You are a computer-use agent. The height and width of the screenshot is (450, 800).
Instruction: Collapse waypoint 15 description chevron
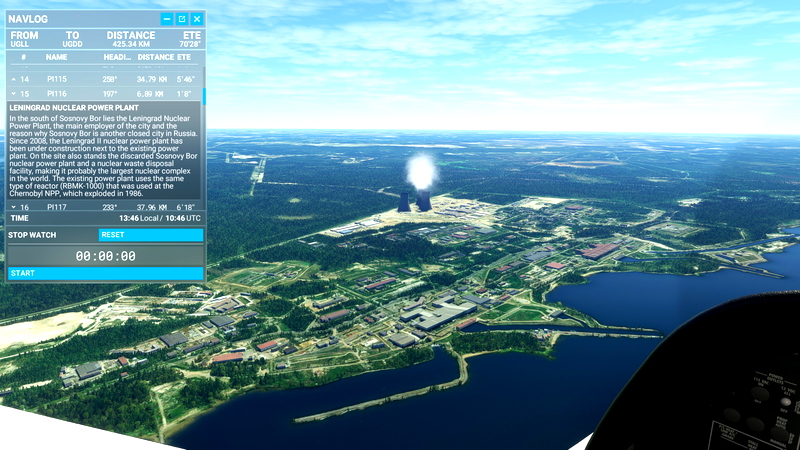pyautogui.click(x=14, y=93)
